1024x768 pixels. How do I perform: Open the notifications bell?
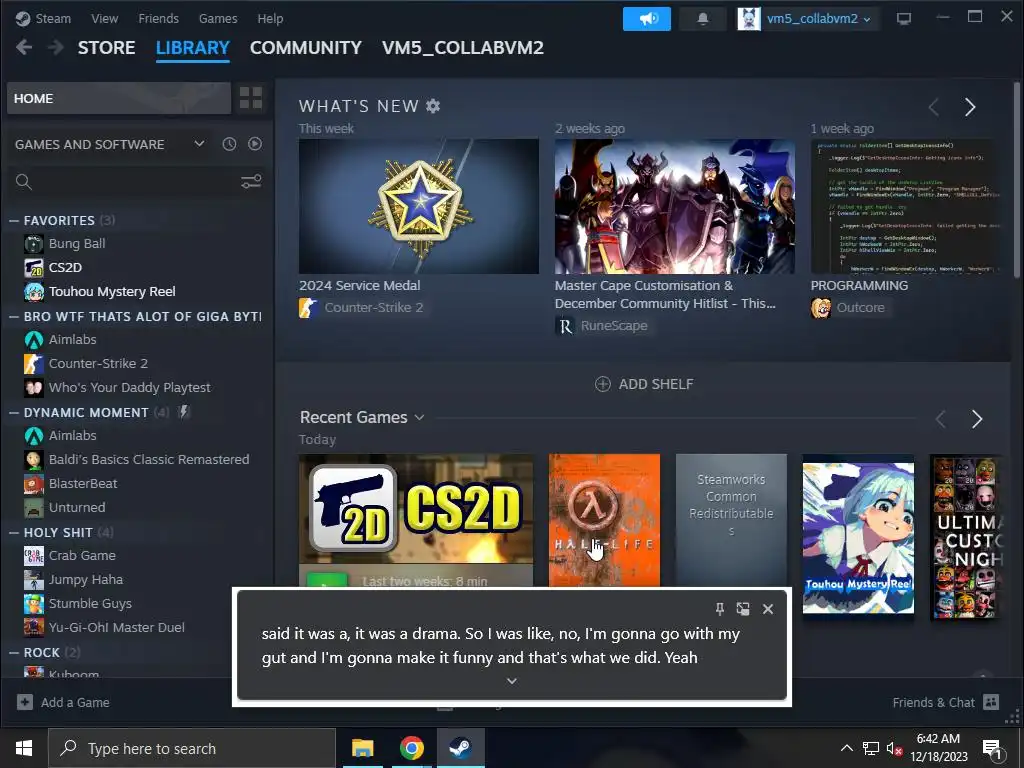pyautogui.click(x=703, y=19)
